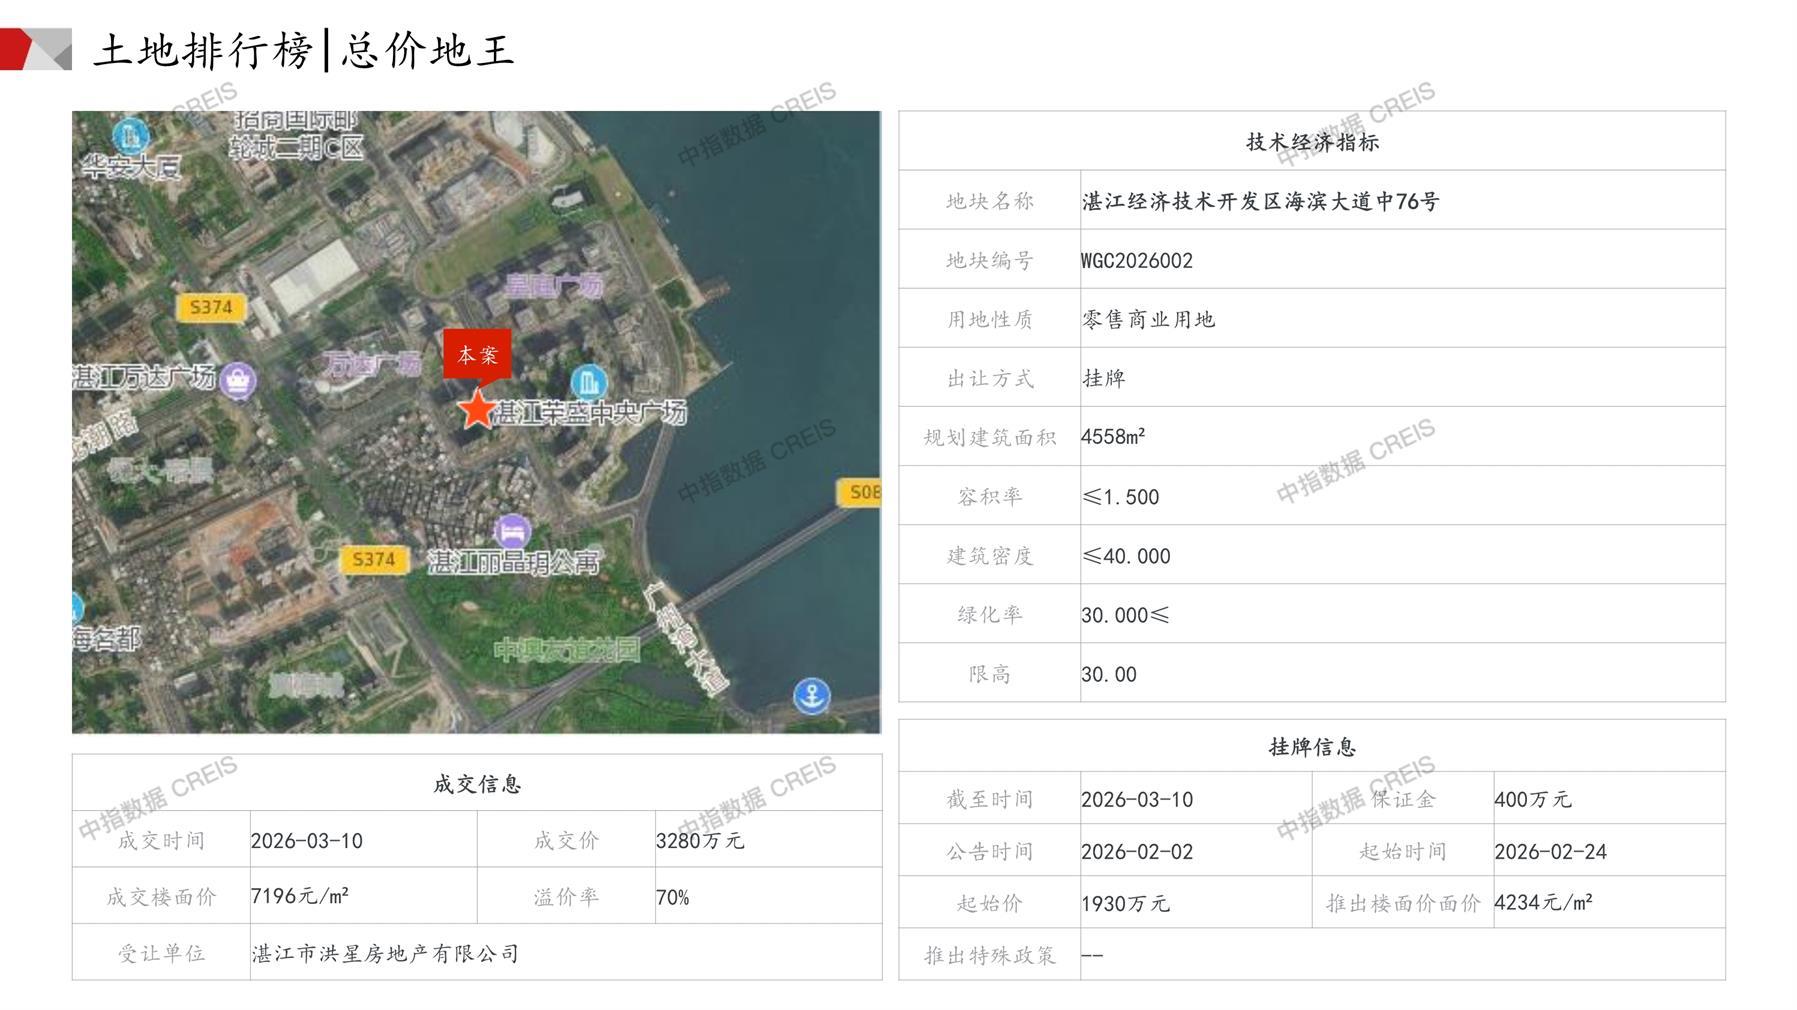Click the 技术经济指标 table header
Viewport: 1797px width, 1010px height.
point(1311,142)
